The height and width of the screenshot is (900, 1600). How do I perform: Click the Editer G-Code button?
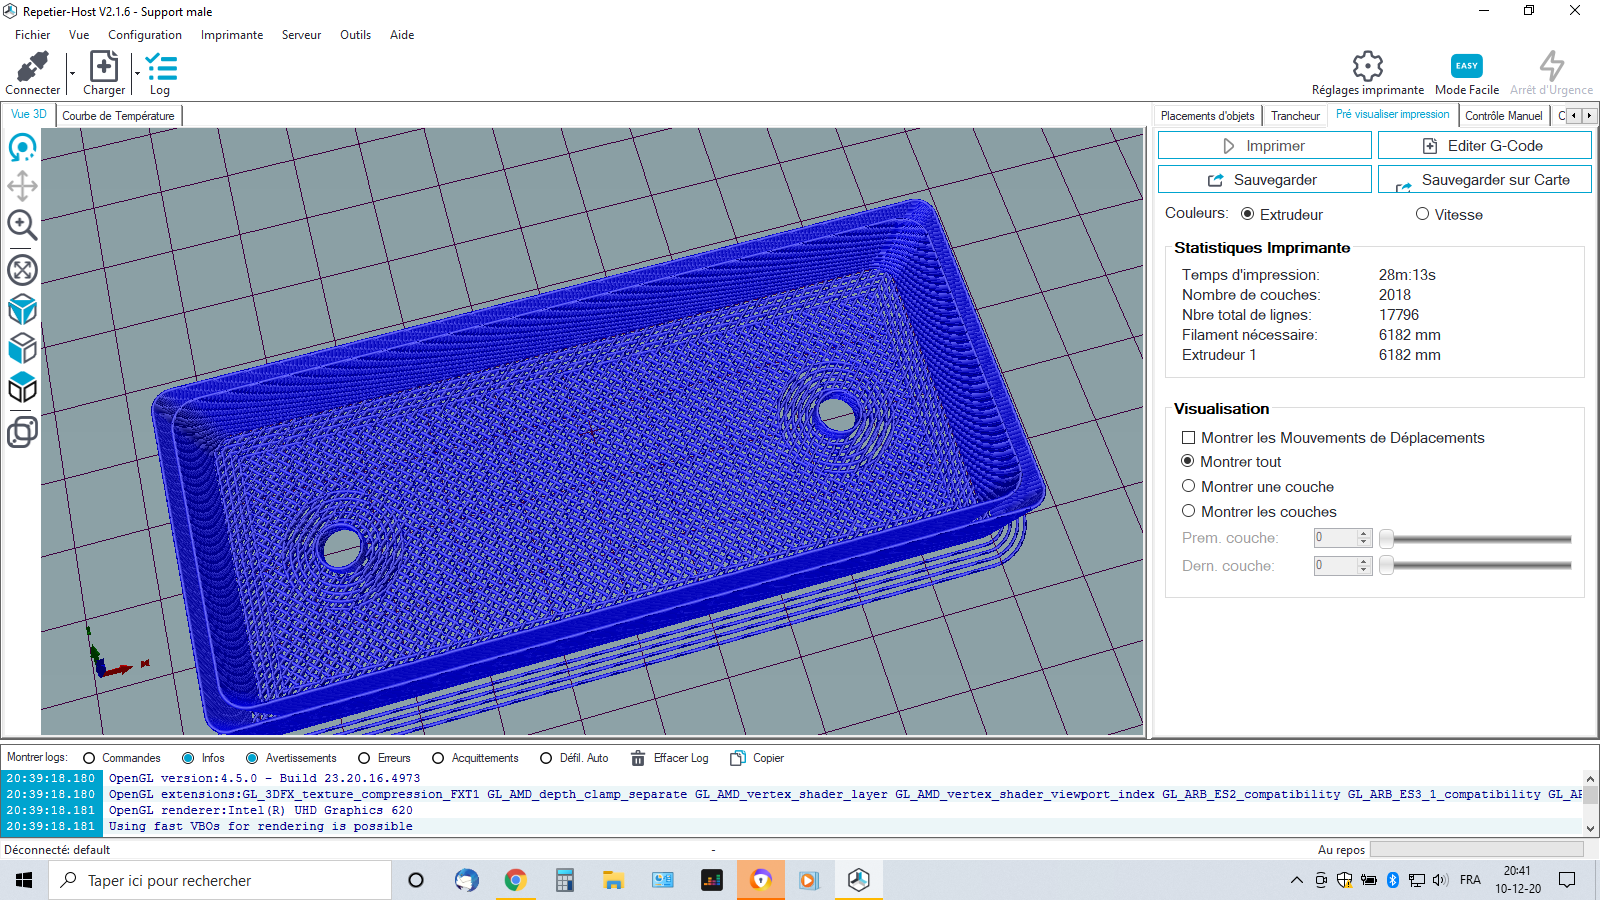(x=1484, y=146)
